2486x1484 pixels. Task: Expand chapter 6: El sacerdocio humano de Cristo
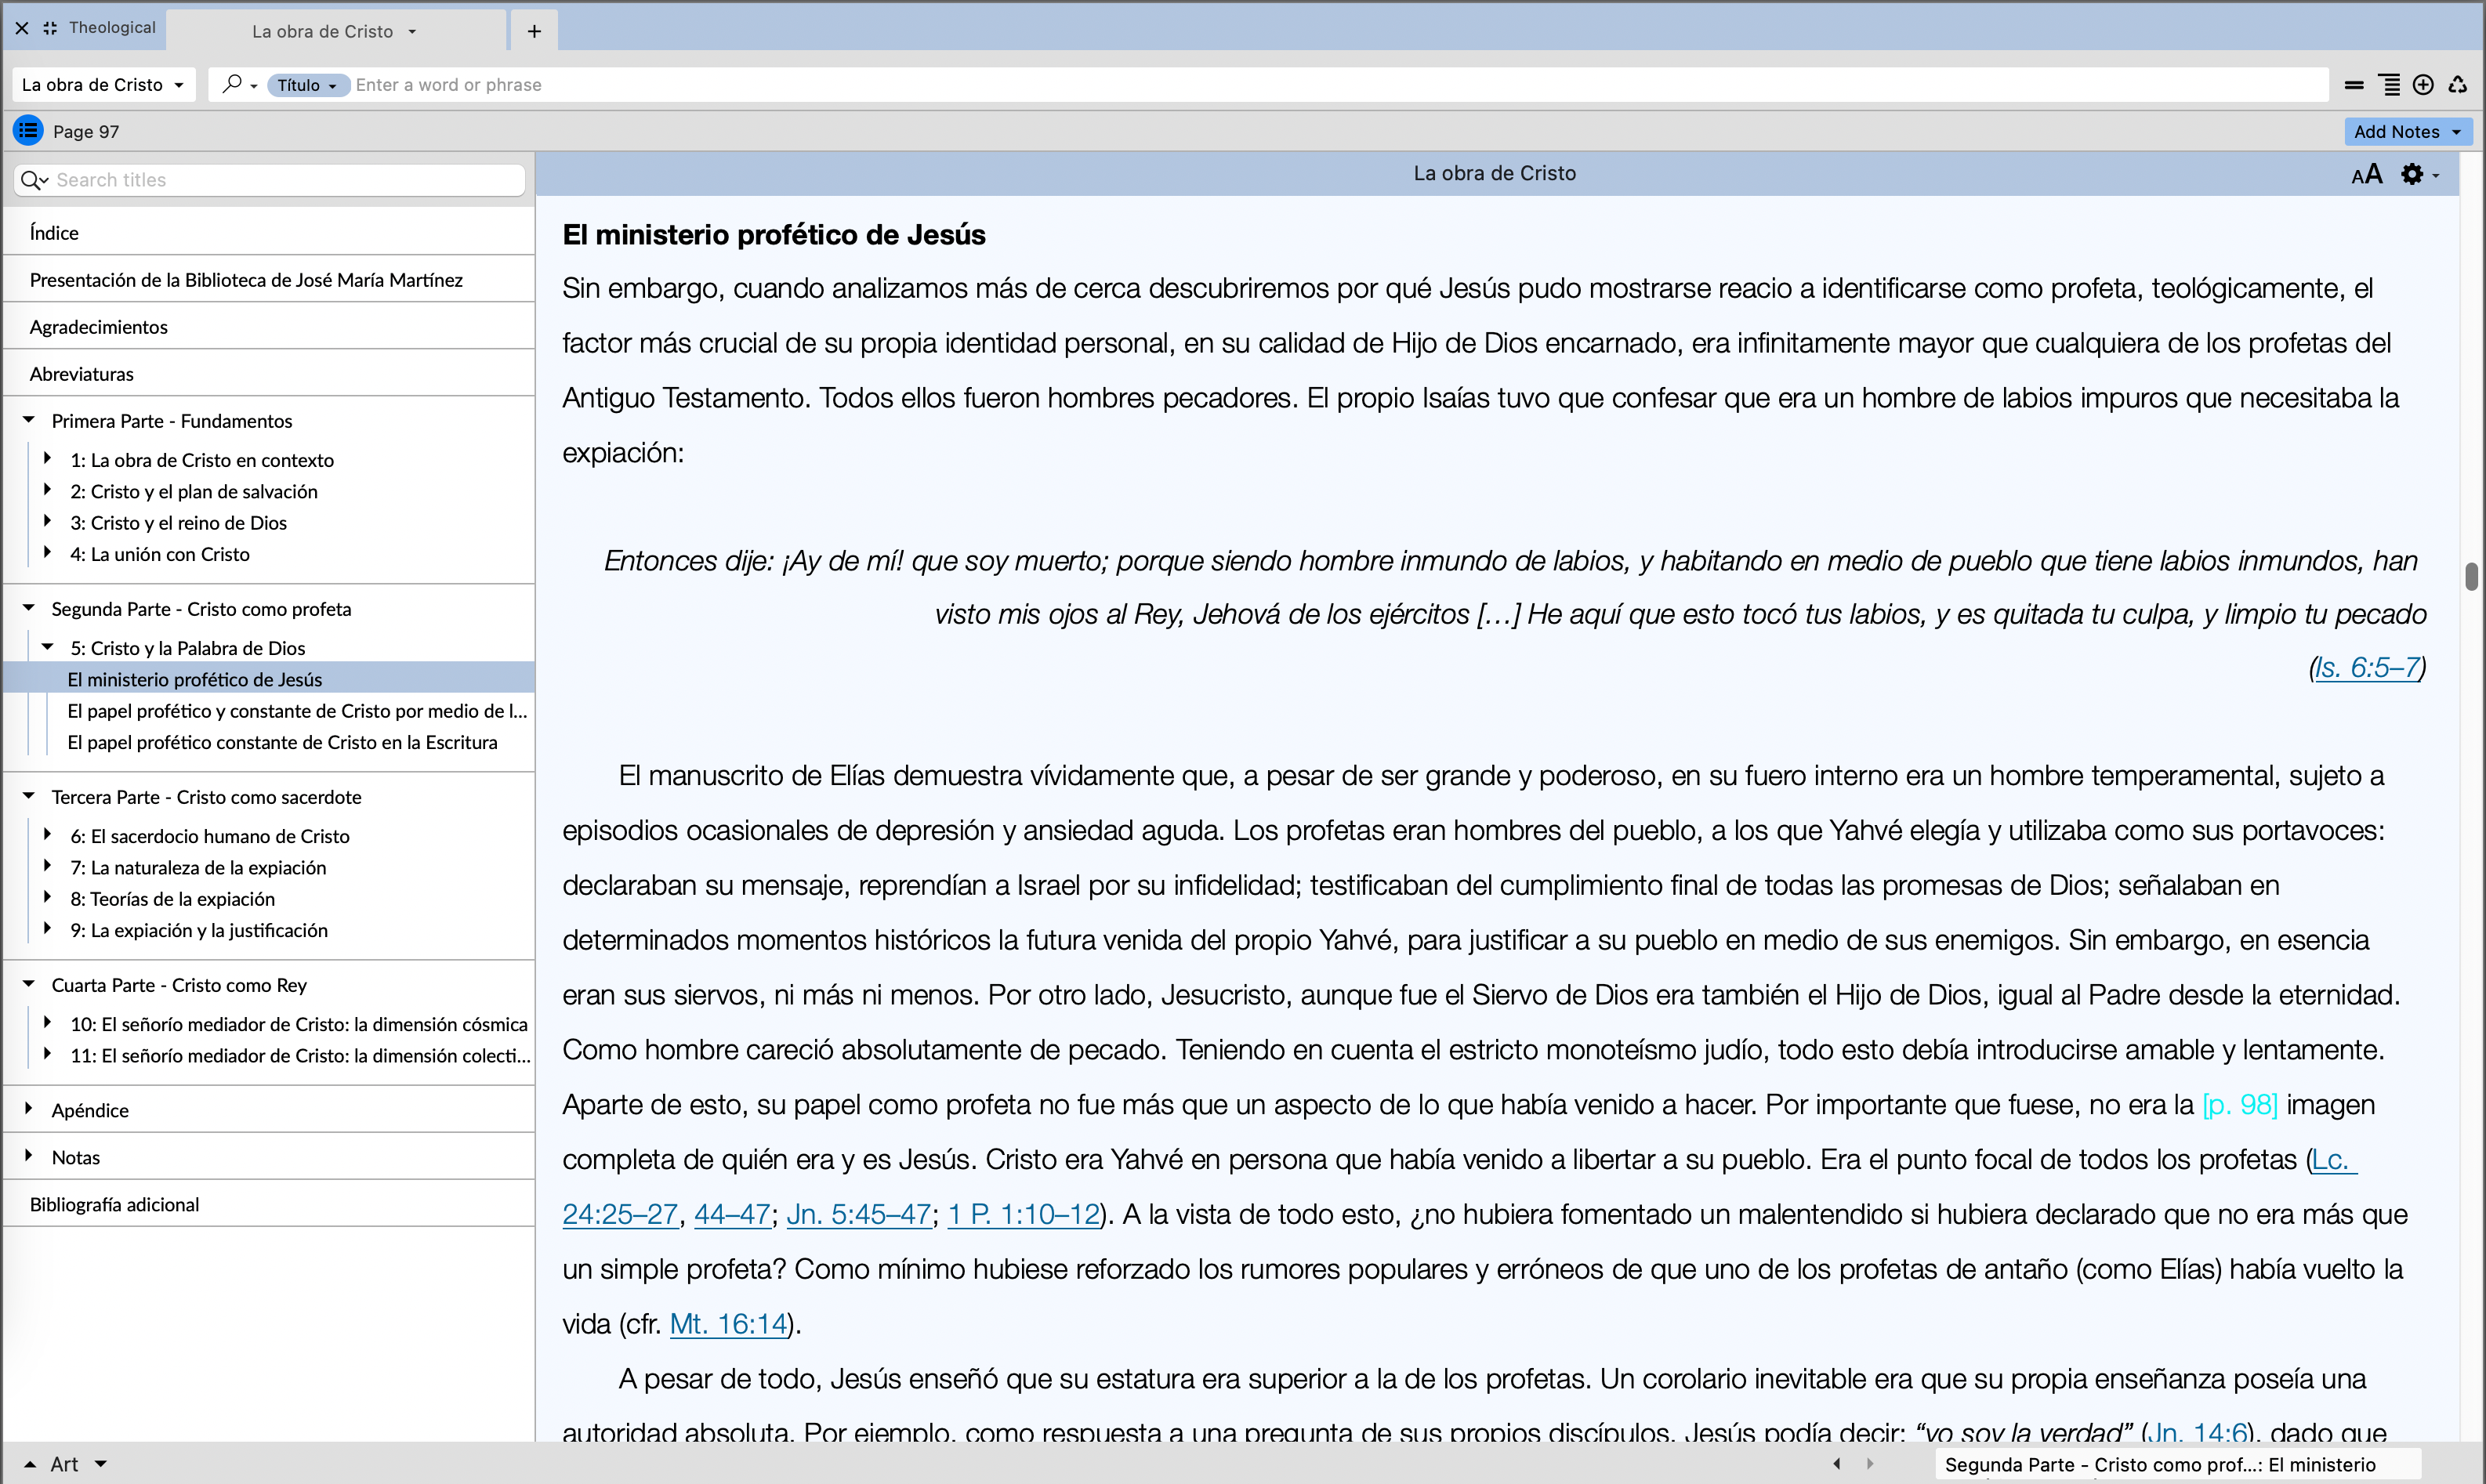click(x=47, y=835)
